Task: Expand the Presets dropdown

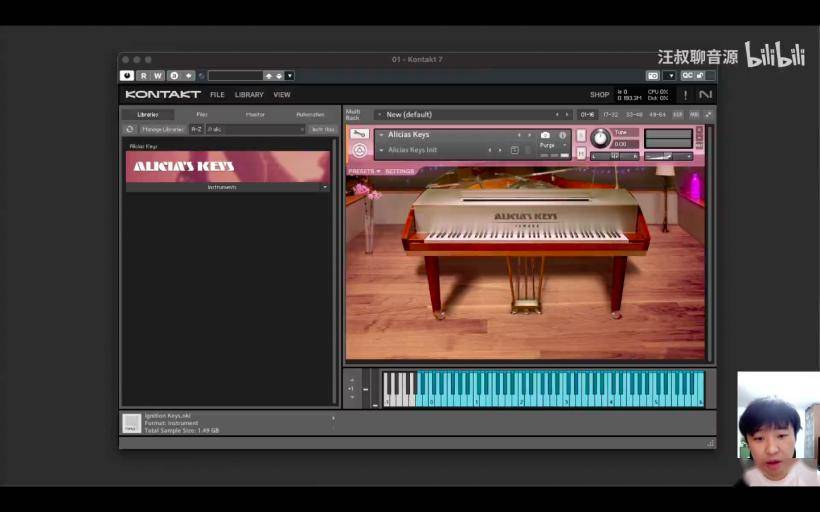Action: (x=364, y=171)
